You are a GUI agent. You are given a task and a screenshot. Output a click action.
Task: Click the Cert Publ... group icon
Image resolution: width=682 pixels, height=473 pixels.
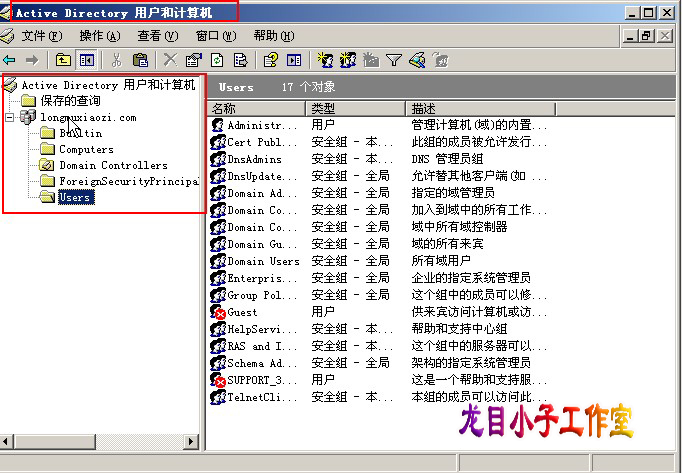point(217,142)
